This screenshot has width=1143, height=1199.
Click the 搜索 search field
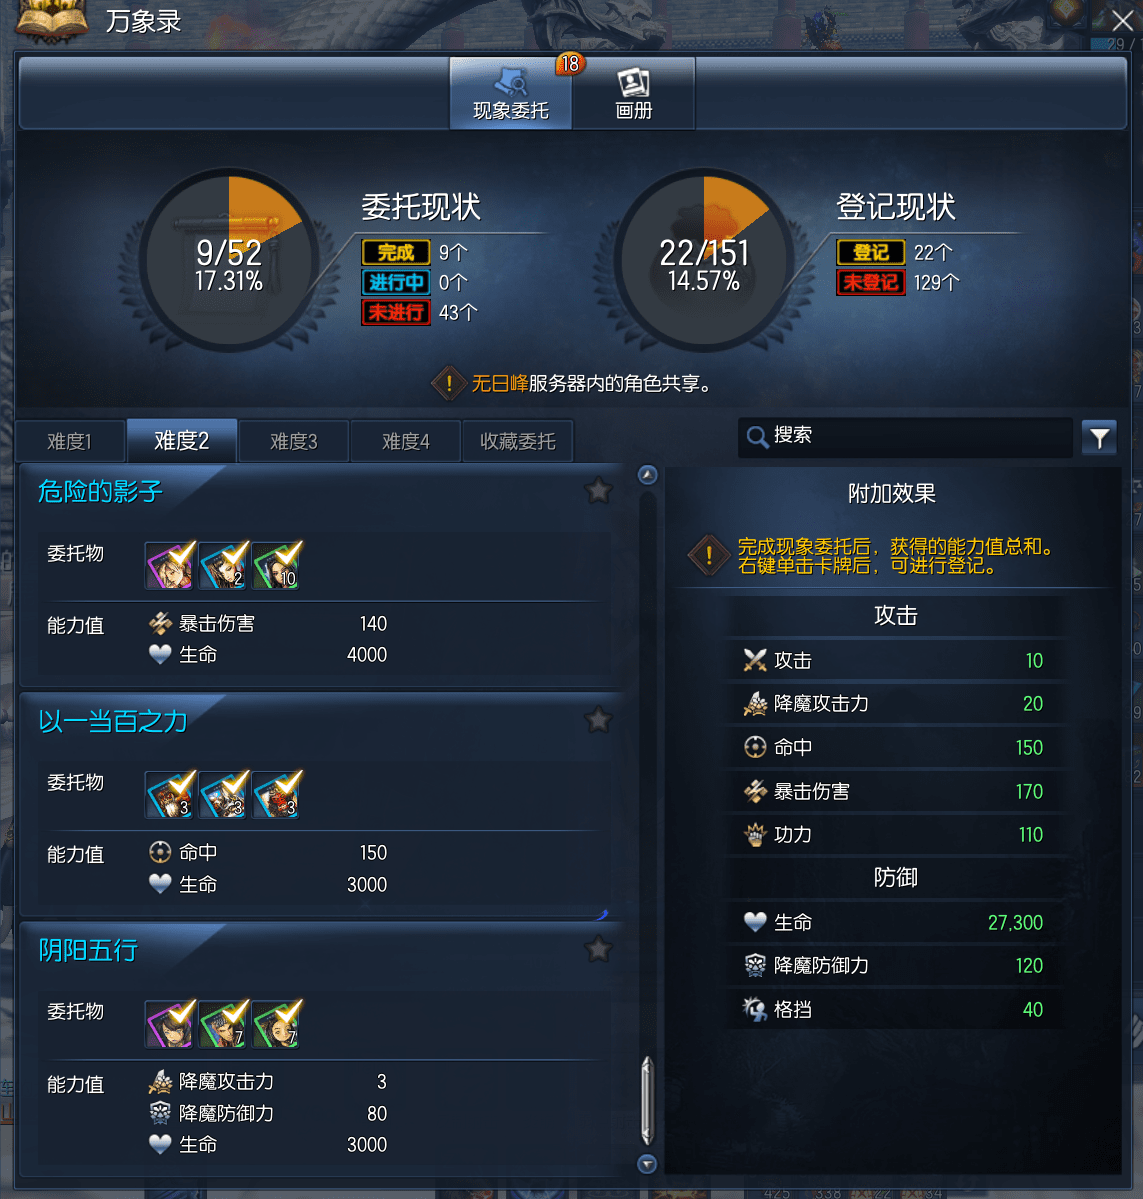905,437
